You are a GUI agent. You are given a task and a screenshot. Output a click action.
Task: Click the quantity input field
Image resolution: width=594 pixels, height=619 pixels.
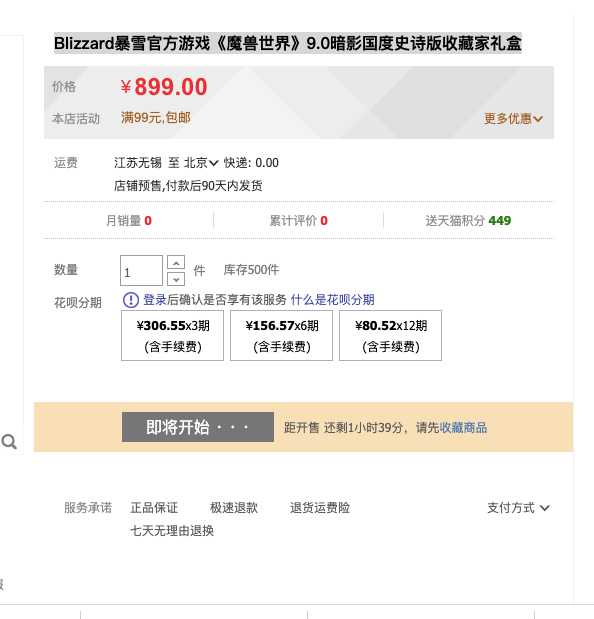click(141, 270)
